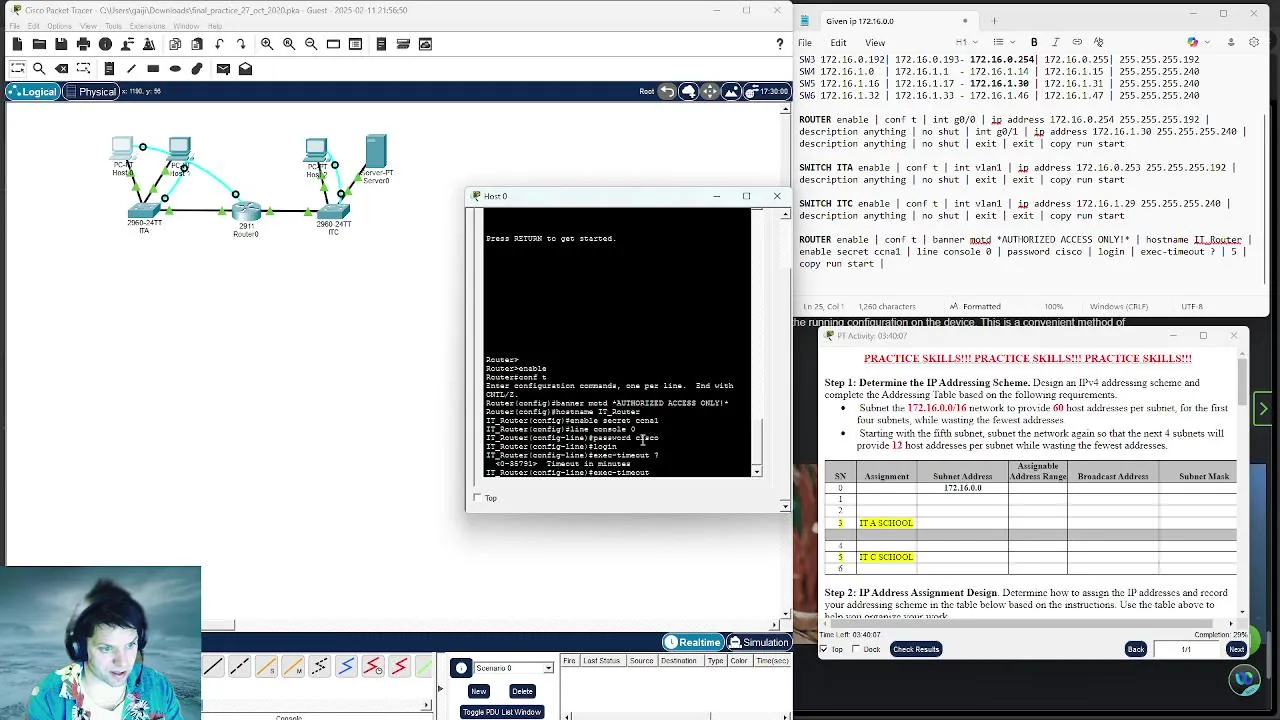Choose the Inspect magnifier tool
The width and height of the screenshot is (1280, 720).
pos(39,69)
